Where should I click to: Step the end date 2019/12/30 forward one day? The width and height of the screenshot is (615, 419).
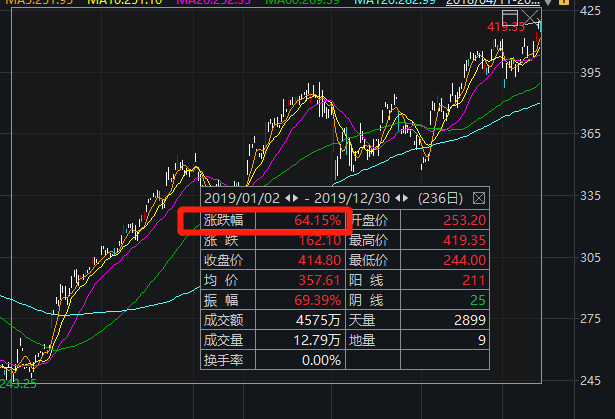405,198
